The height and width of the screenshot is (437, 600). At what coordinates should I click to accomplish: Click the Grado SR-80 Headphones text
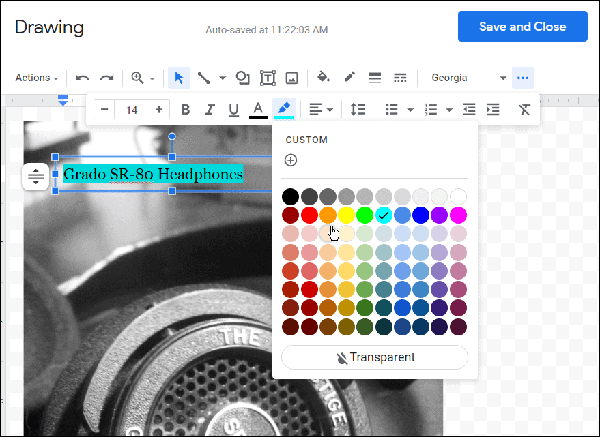click(153, 174)
